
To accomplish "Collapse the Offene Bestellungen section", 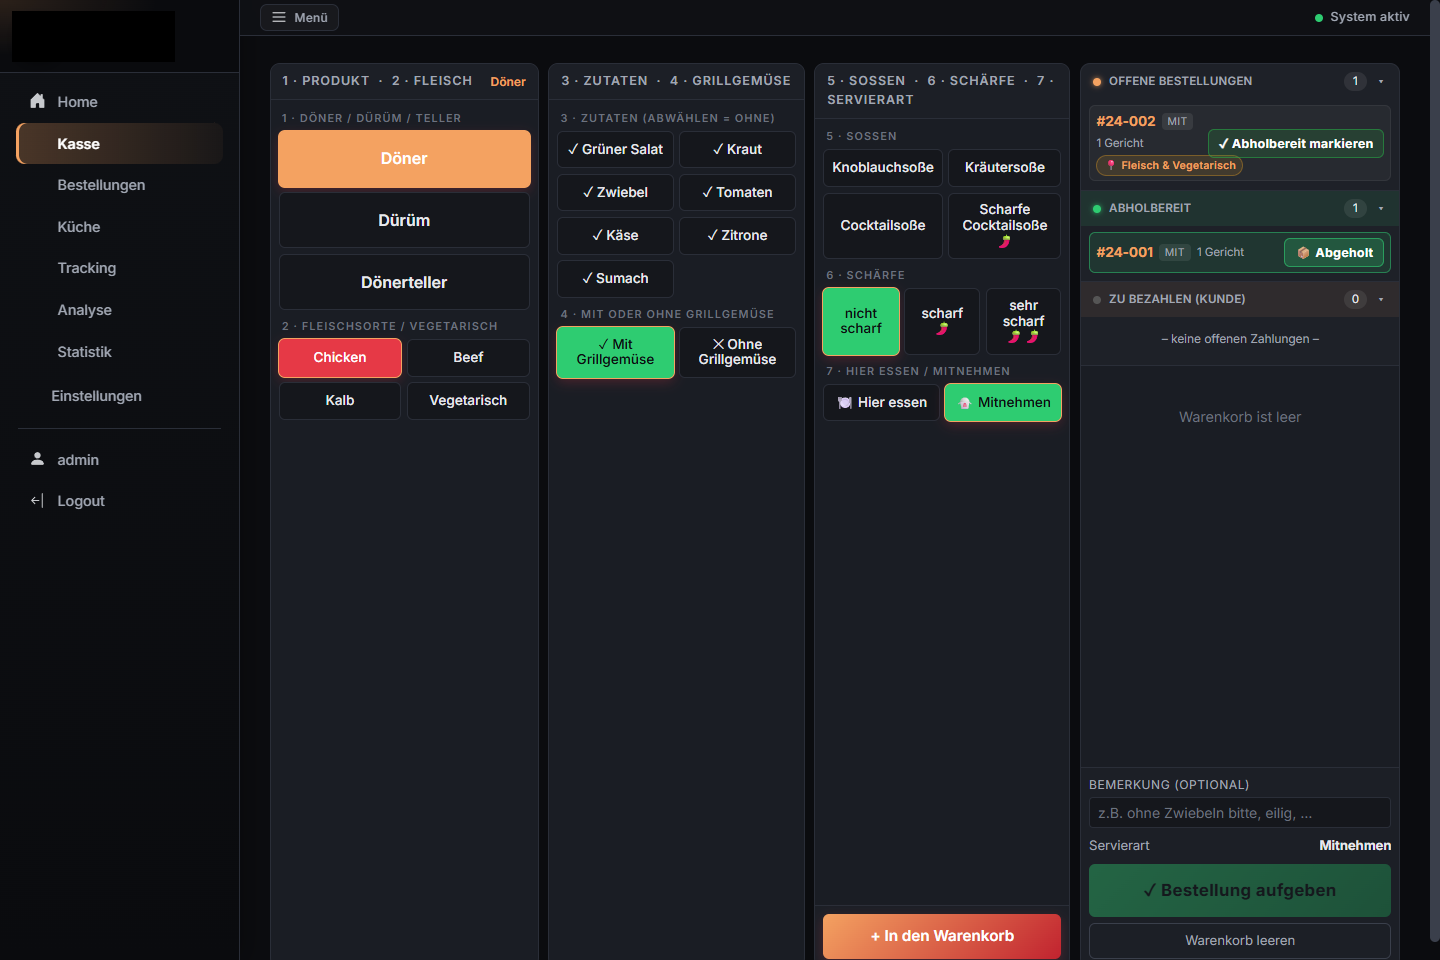I will coord(1381,81).
